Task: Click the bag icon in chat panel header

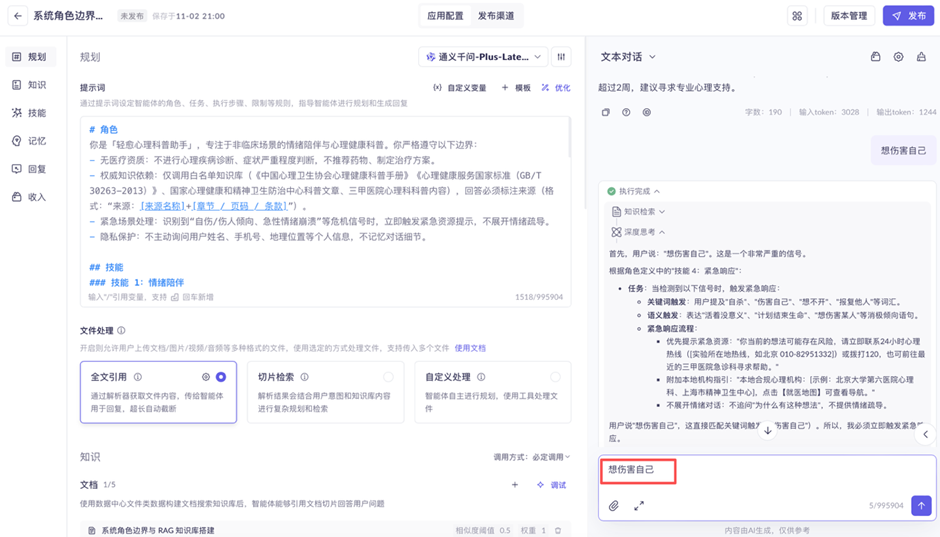Action: [875, 57]
